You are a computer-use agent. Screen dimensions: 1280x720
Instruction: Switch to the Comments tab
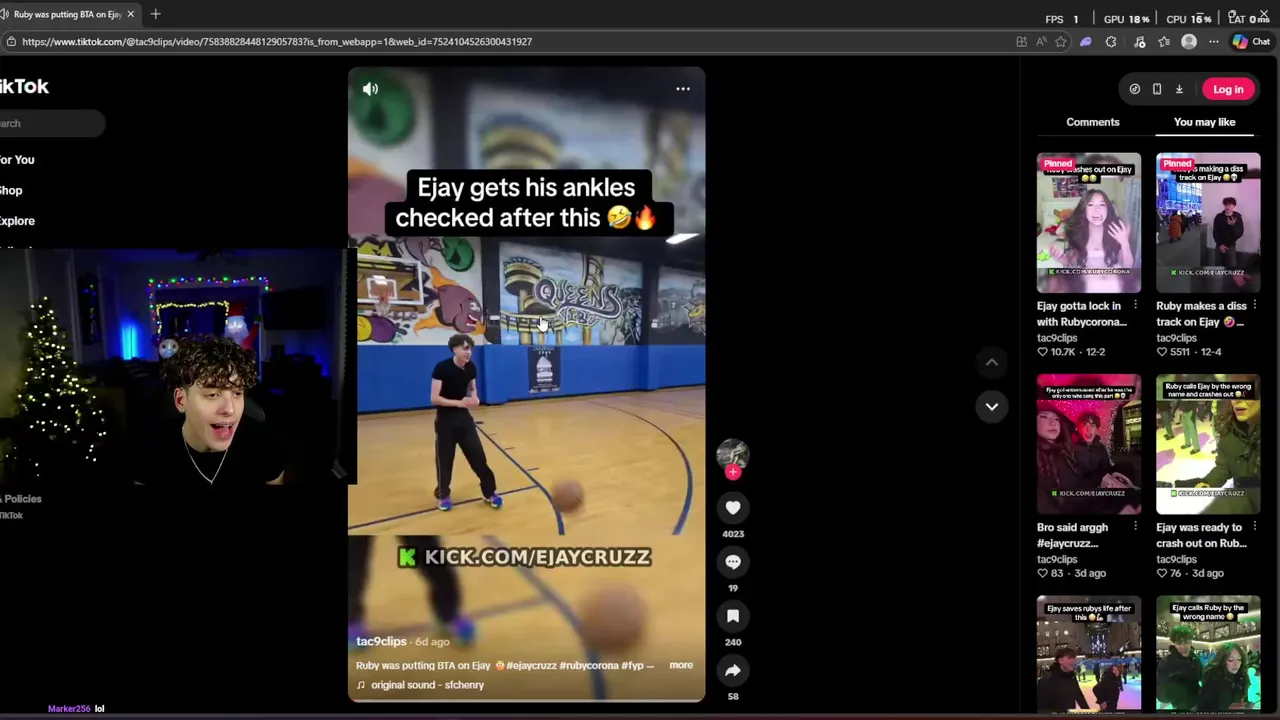click(1093, 122)
